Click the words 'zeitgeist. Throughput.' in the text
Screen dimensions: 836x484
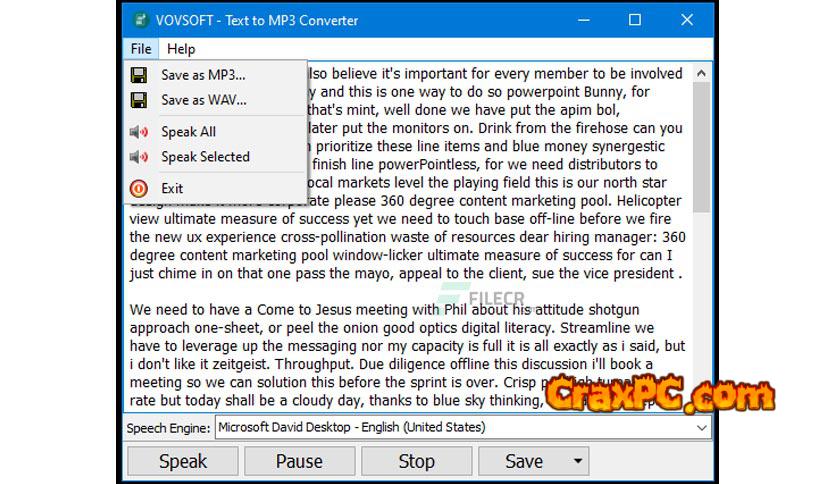point(283,364)
